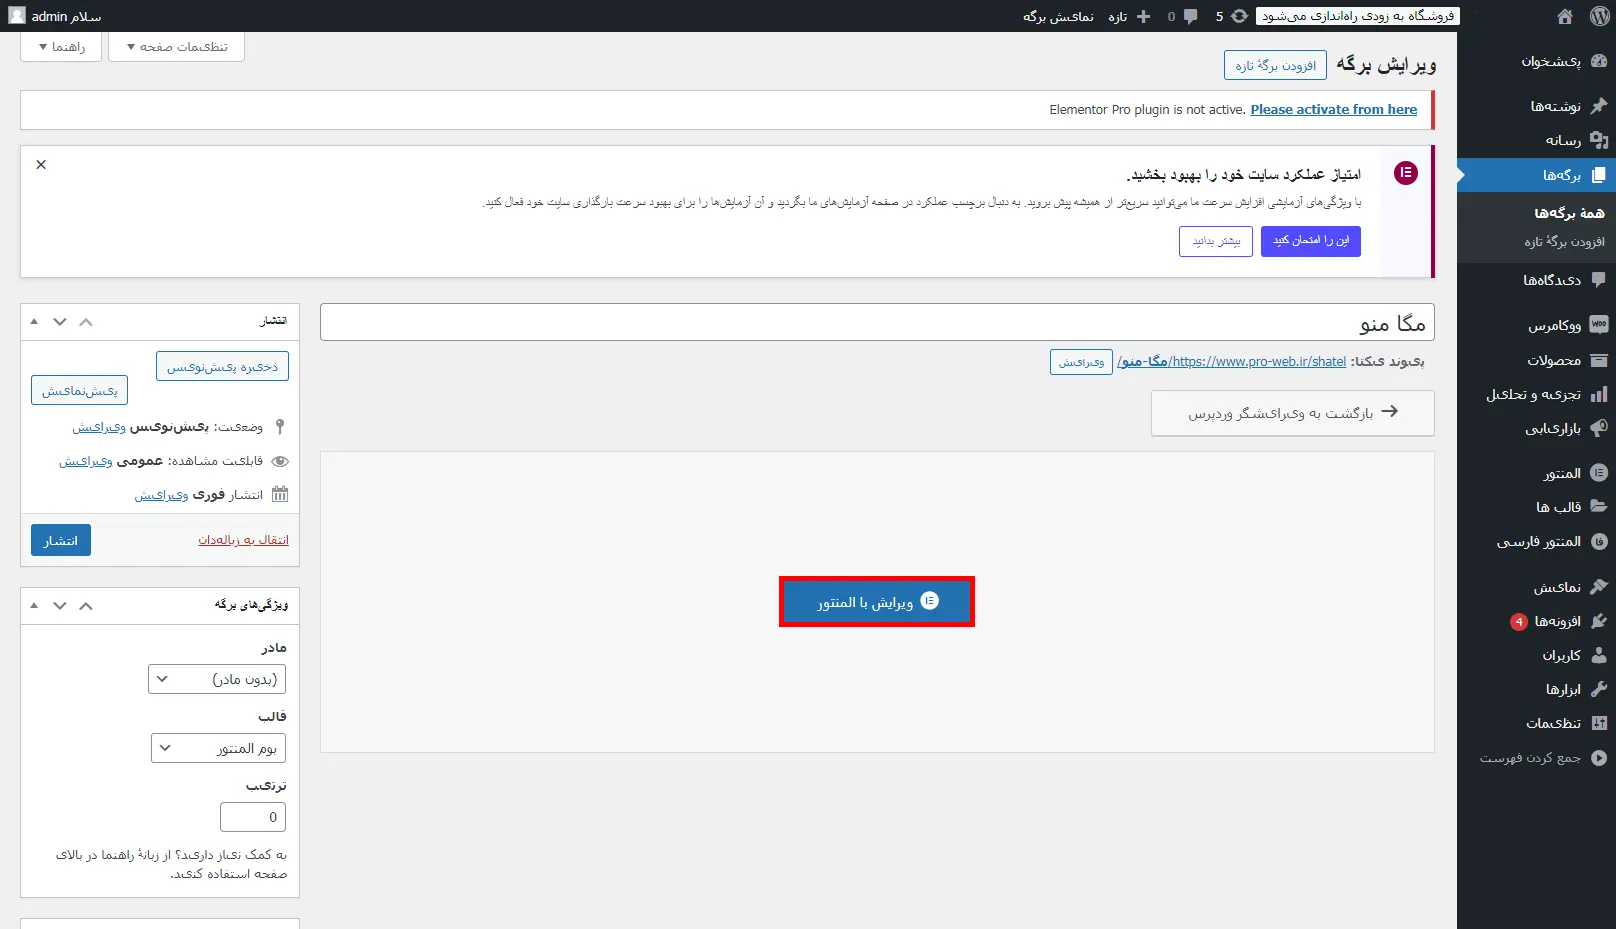Open ووکامرس Woo icon in sidebar
This screenshot has width=1616, height=929.
(x=1598, y=325)
